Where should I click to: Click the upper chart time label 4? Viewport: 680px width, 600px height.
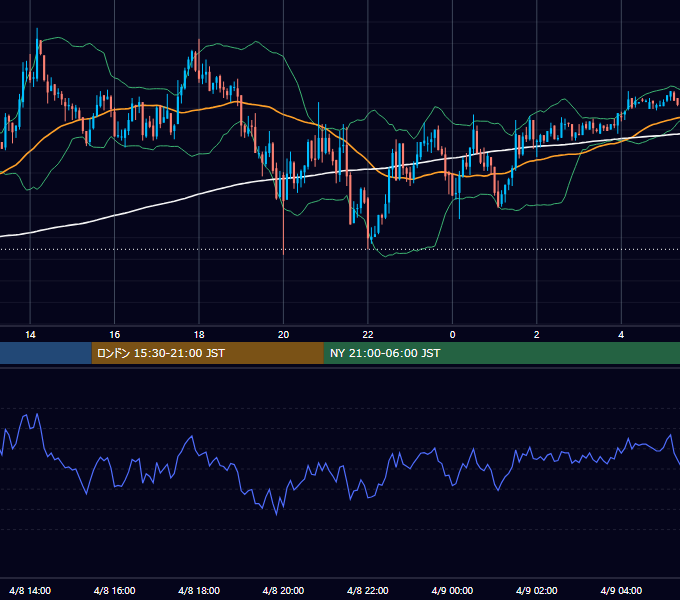coord(621,335)
